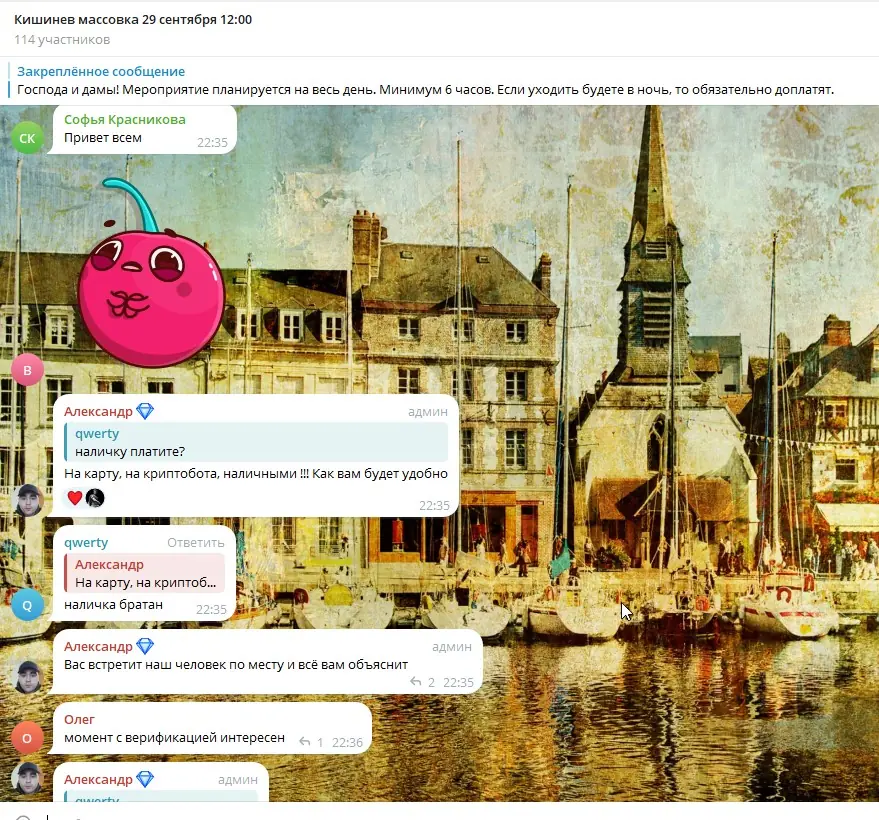Screen dimensions: 879x820
Task: Open Олег's profile via sender name
Action: pyautogui.click(x=79, y=719)
